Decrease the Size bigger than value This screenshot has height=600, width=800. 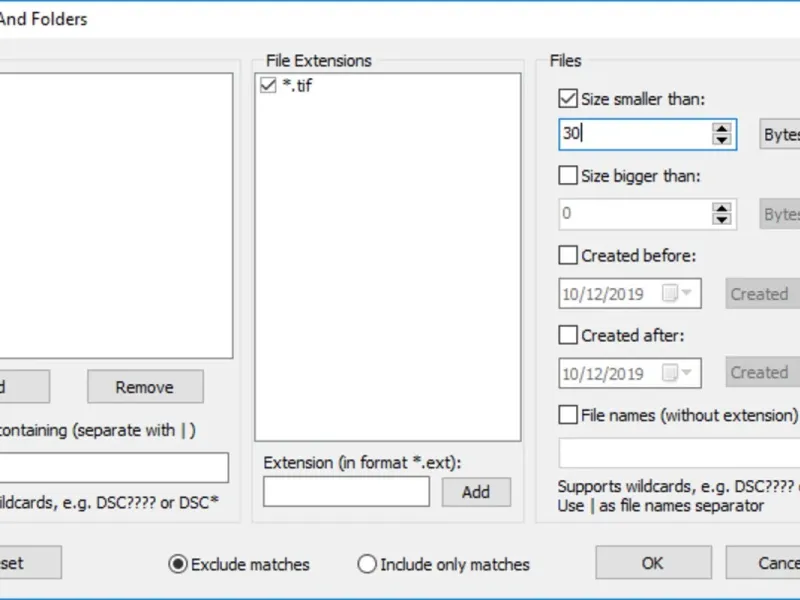click(x=721, y=219)
